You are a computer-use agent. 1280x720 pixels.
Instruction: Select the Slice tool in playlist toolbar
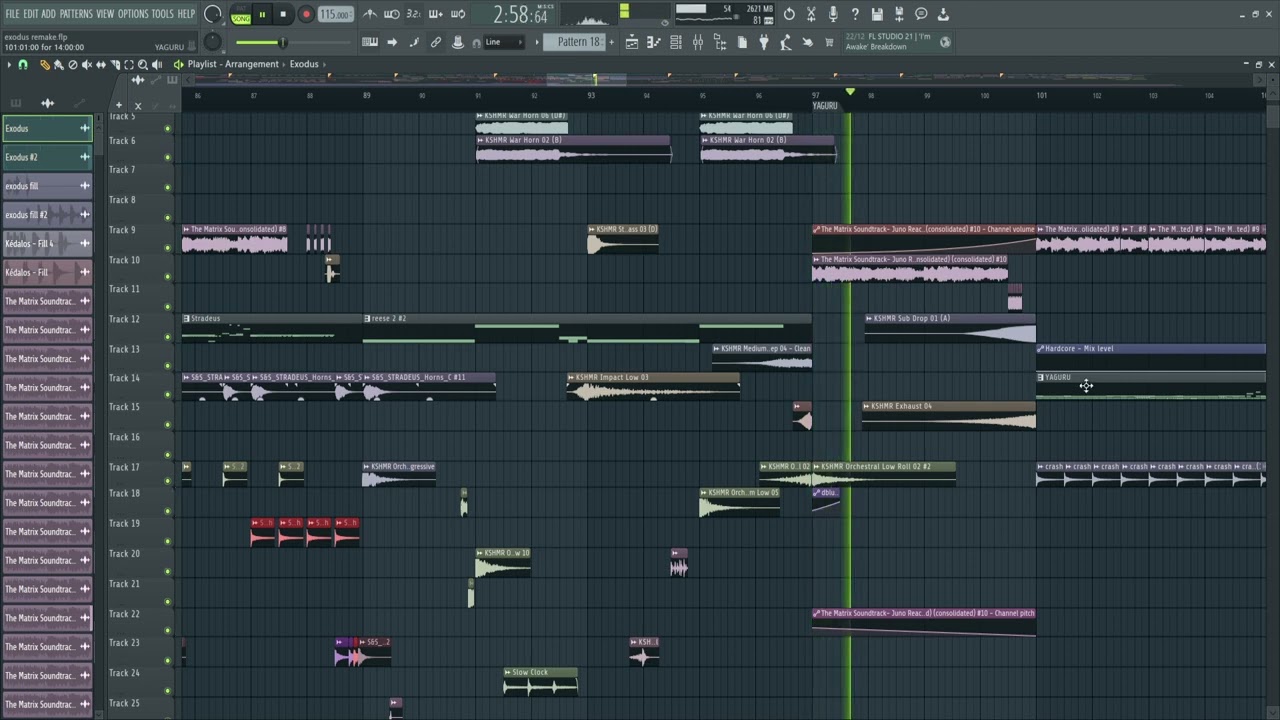pyautogui.click(x=114, y=64)
